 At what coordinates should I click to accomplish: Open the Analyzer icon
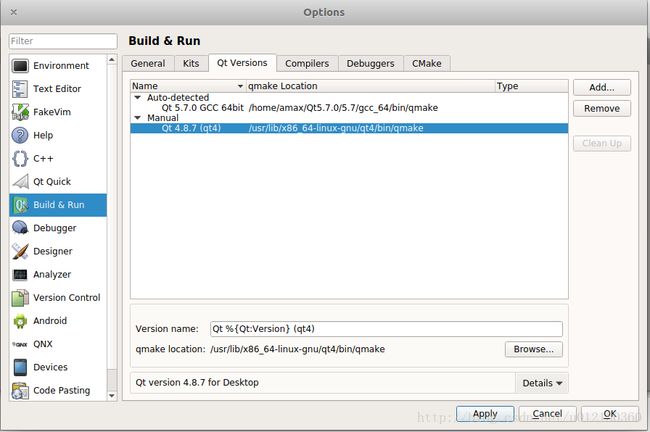tap(20, 274)
